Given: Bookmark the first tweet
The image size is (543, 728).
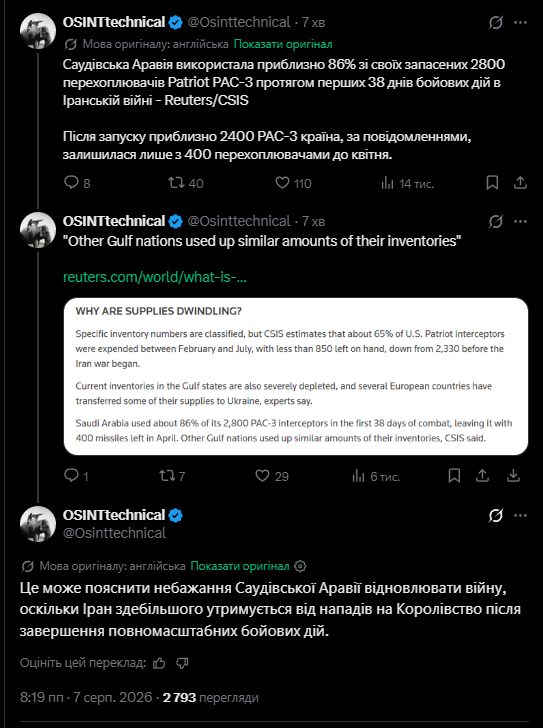Looking at the screenshot, I should [492, 183].
